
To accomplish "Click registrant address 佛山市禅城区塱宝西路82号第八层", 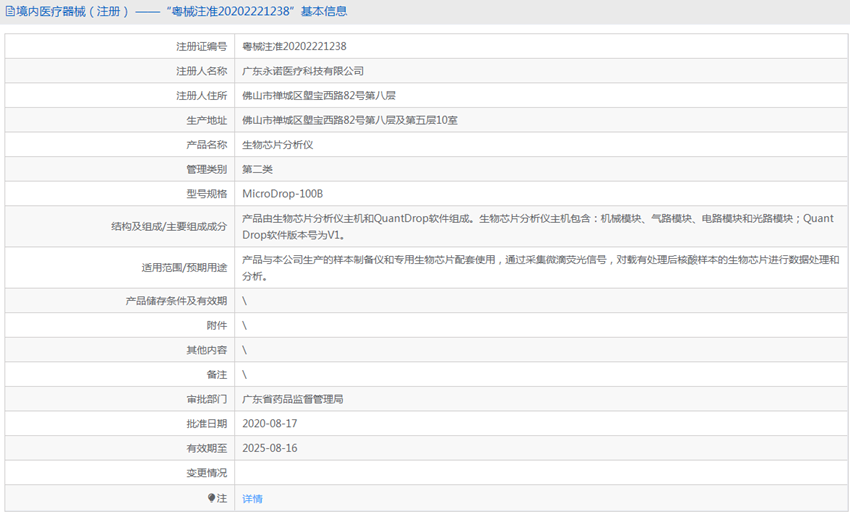I will (319, 96).
